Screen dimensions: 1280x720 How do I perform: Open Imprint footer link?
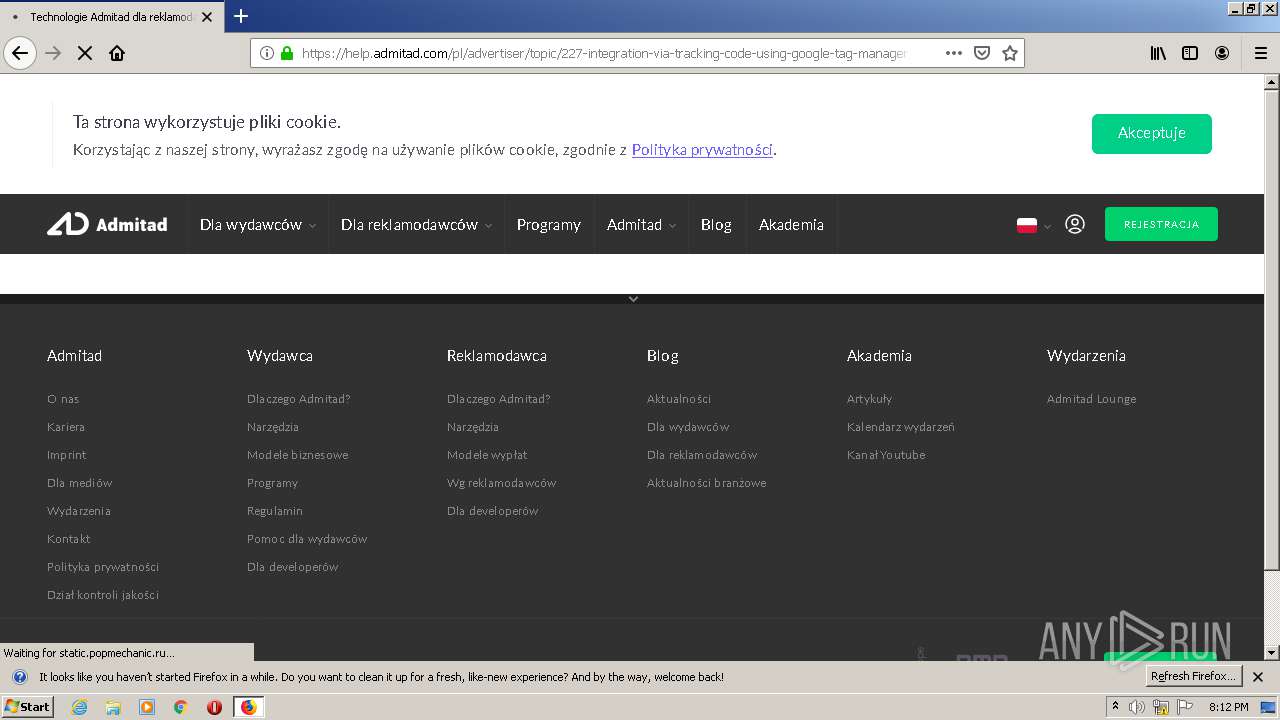click(67, 455)
